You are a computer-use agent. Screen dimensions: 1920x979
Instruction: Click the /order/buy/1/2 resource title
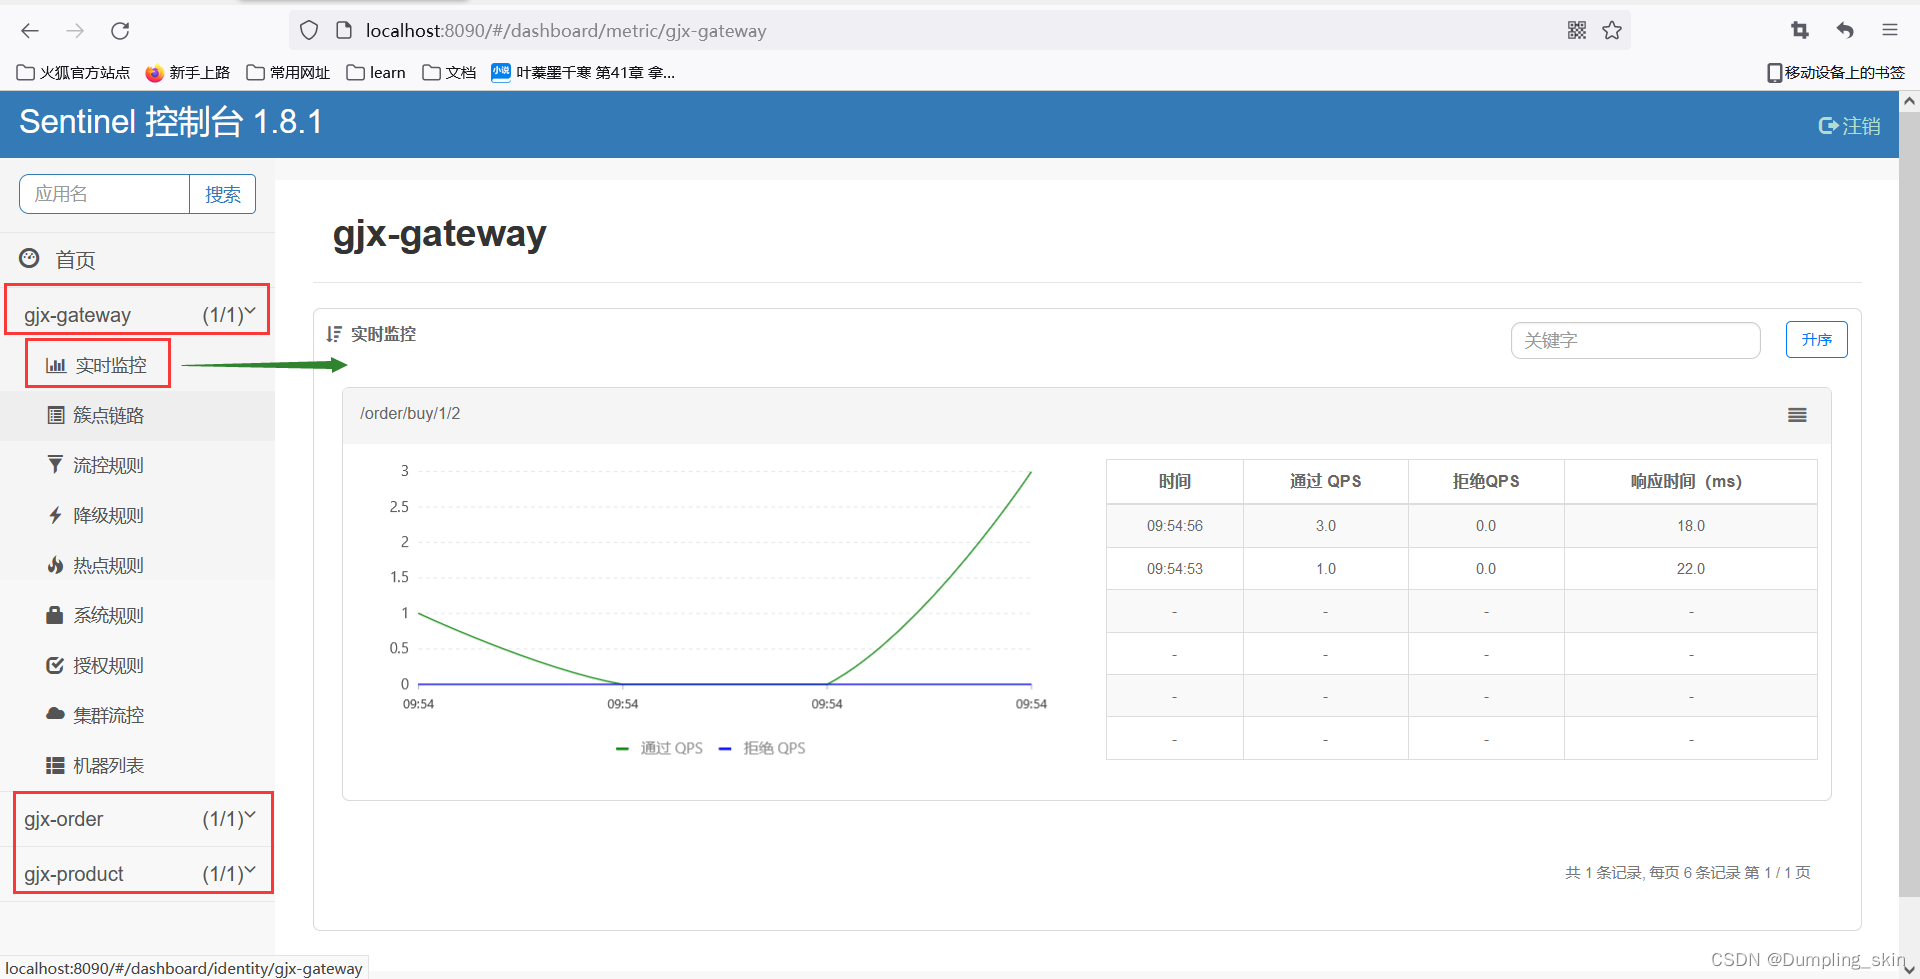(410, 414)
